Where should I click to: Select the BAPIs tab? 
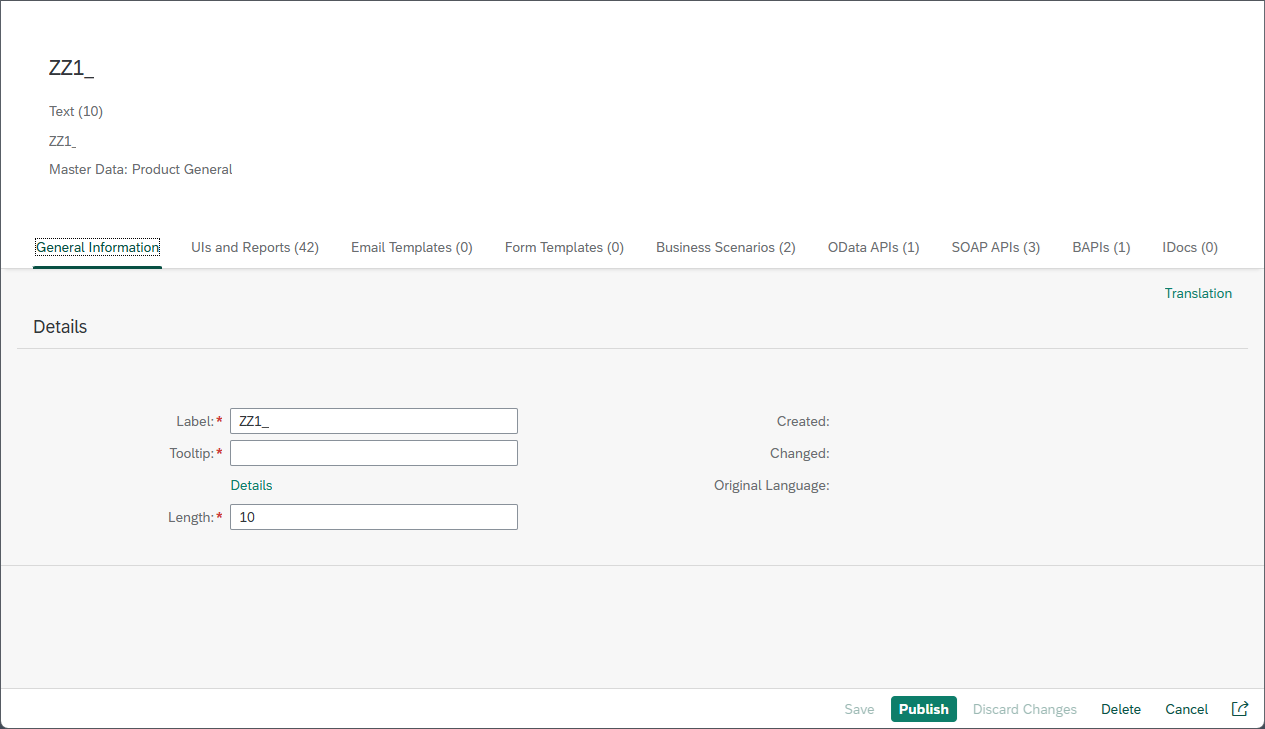tap(1101, 247)
